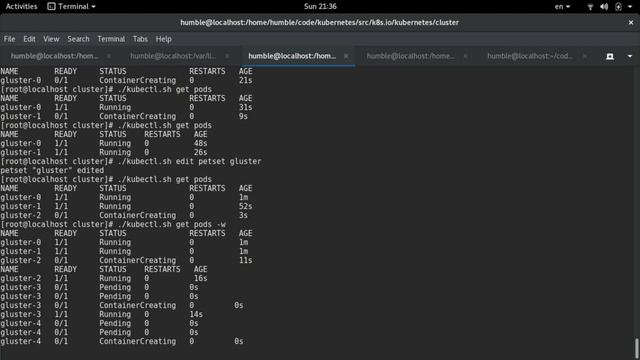Click the gluster-3 Running row aged 14s
640x360 pixels.
(101, 314)
